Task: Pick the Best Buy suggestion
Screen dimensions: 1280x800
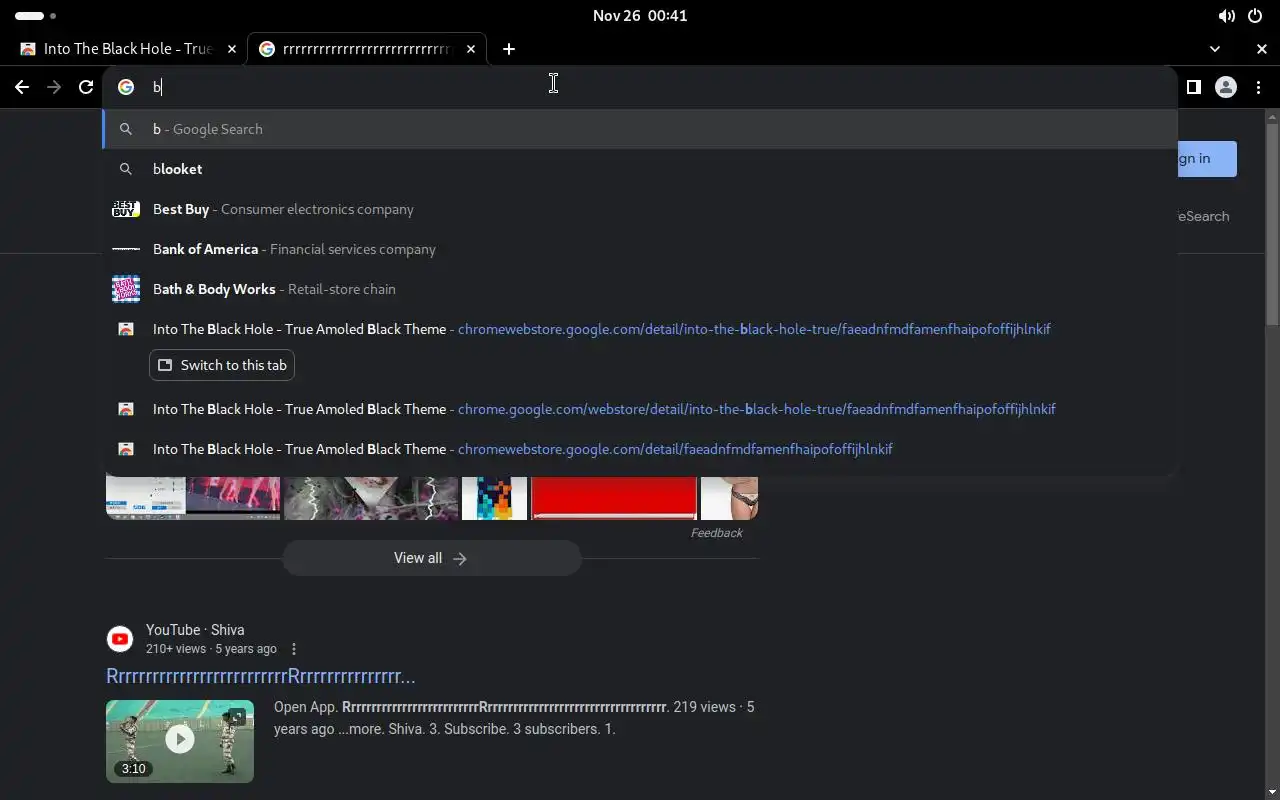Action: 640,209
